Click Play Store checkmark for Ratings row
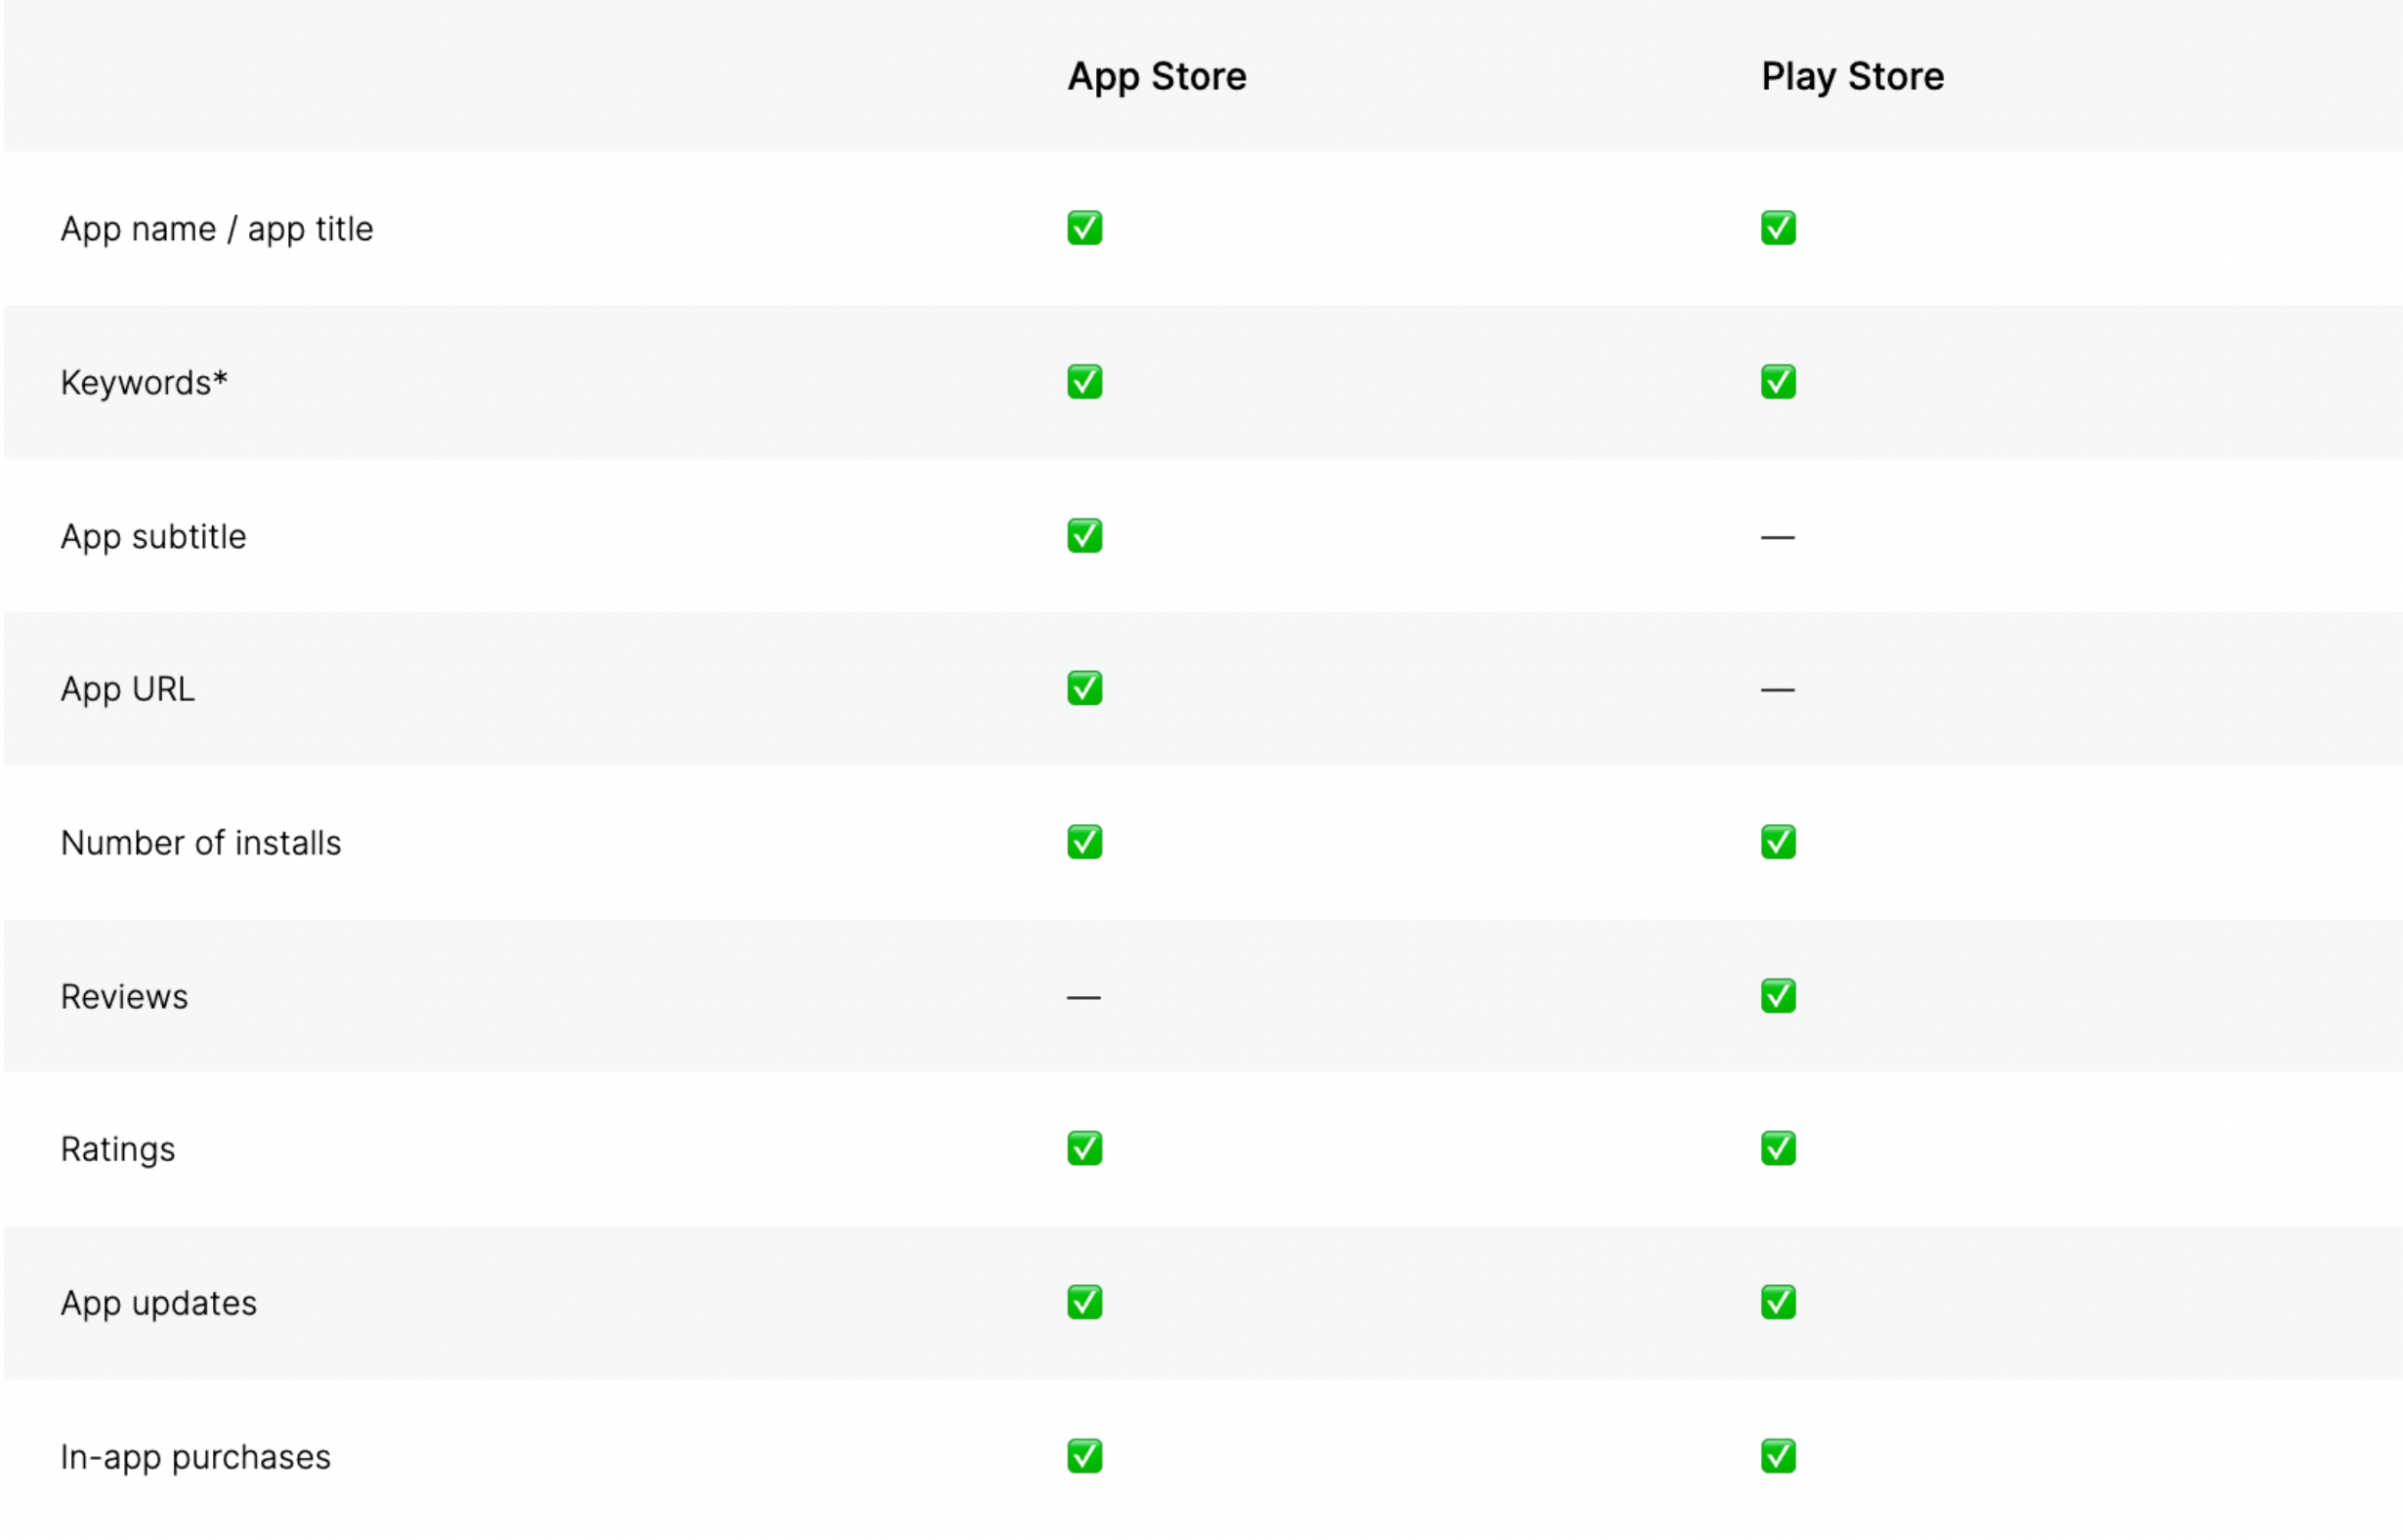Viewport: 2403px width, 1540px height. pyautogui.click(x=1778, y=1148)
